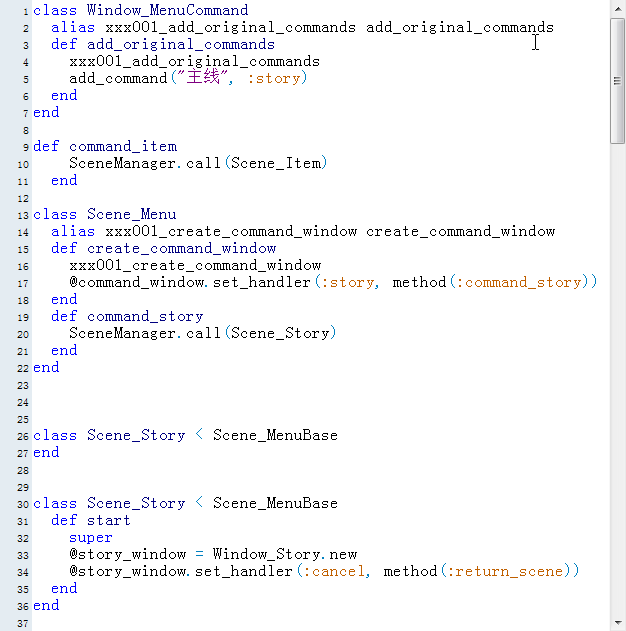
Task: Click line number 24 in gutter
Action: click(x=23, y=402)
